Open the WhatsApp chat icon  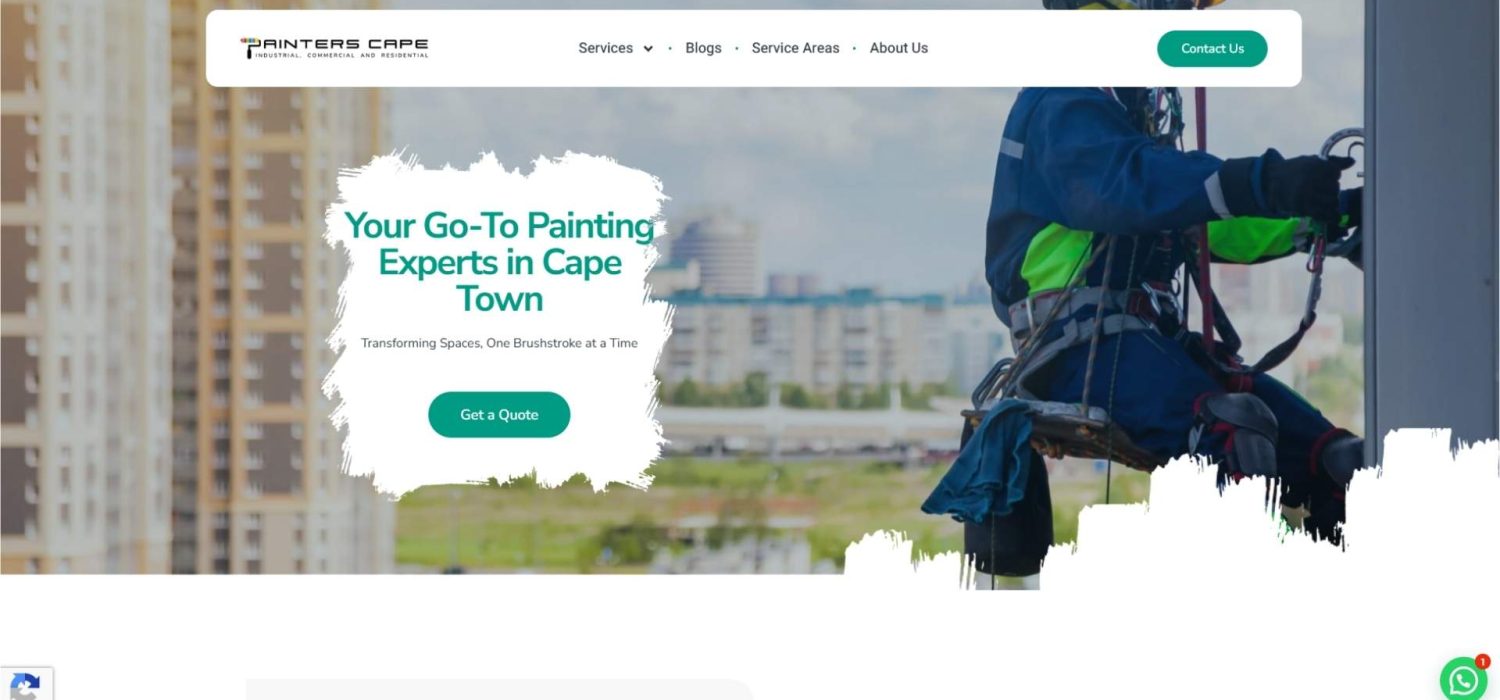[1464, 680]
